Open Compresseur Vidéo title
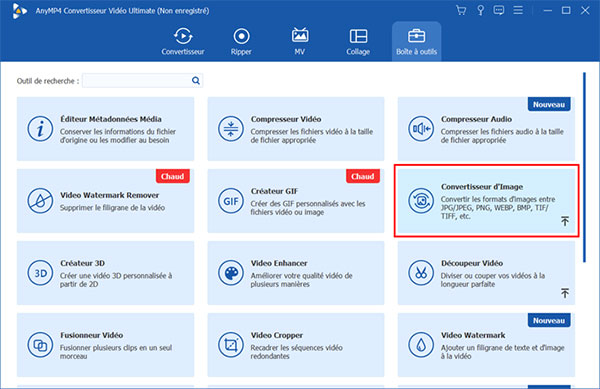 (286, 119)
